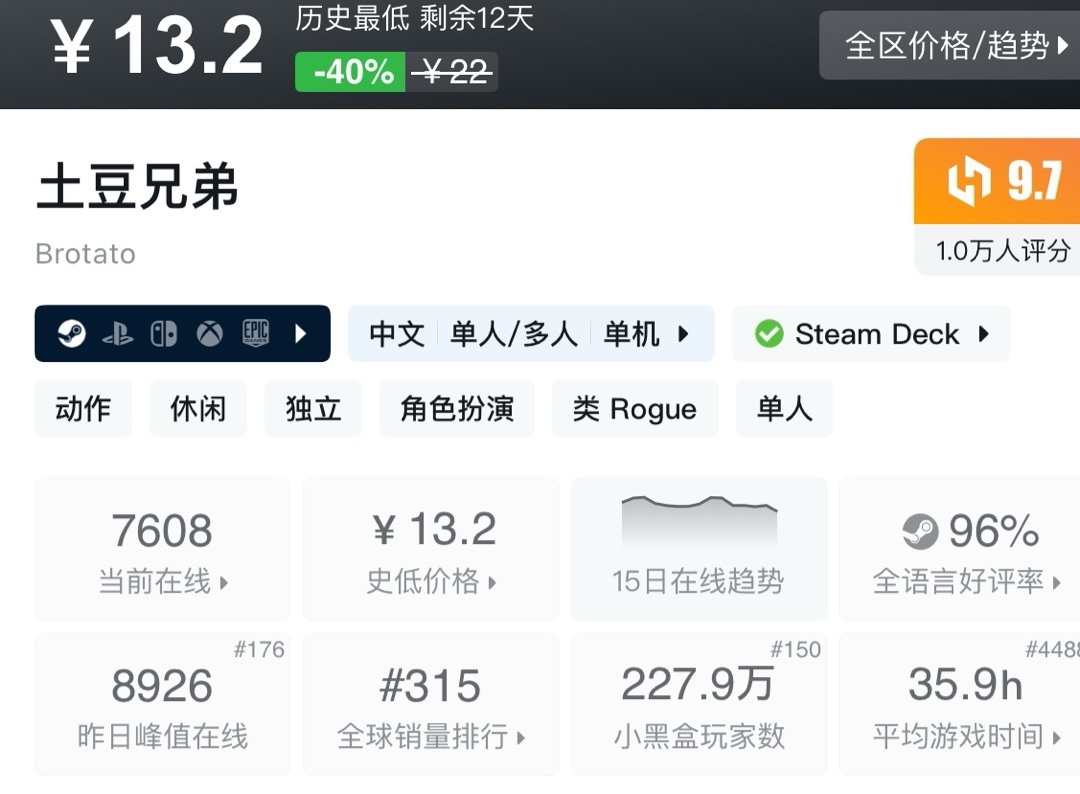Select the 动作 genre tag
This screenshot has height=794, width=1080.
(x=83, y=409)
